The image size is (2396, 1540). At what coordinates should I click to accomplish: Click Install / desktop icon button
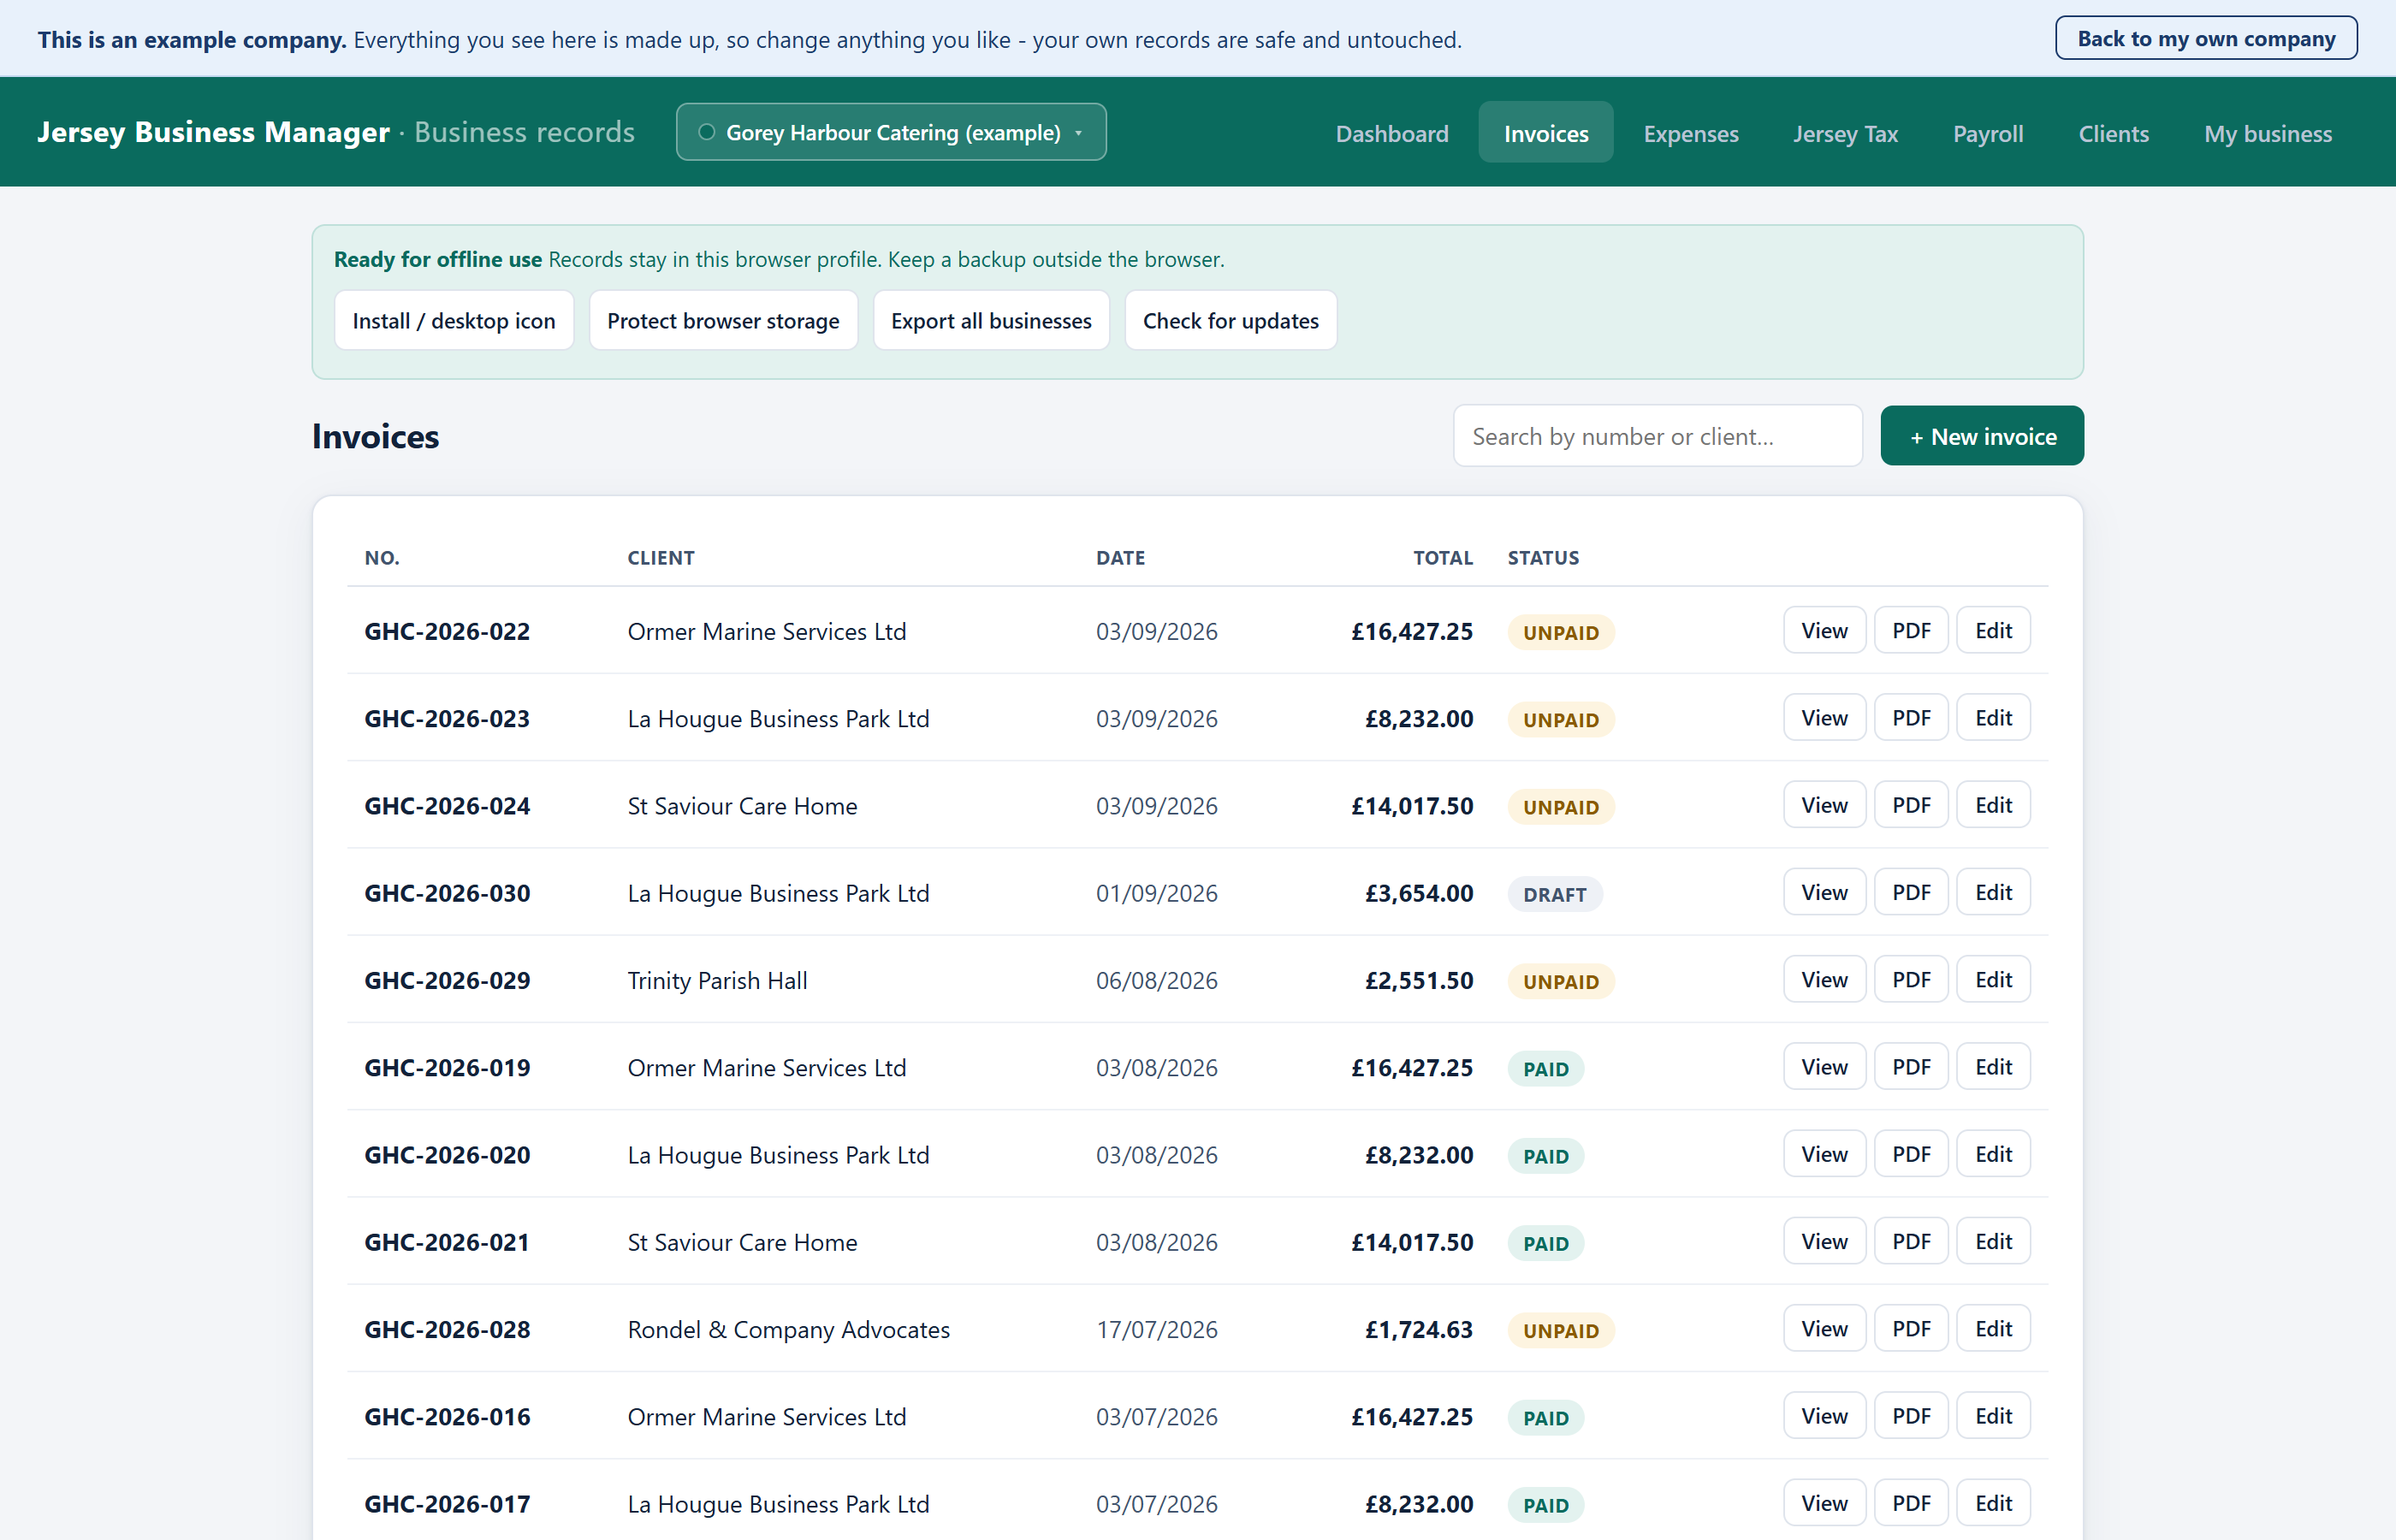click(x=453, y=320)
